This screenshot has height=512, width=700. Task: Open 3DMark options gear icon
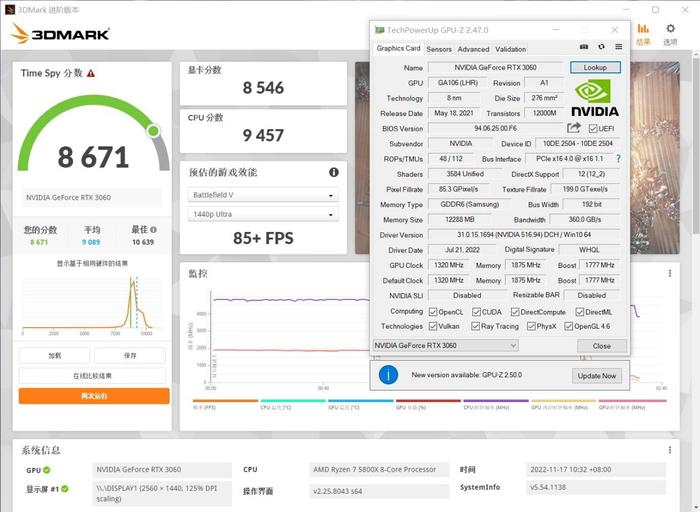pos(670,29)
